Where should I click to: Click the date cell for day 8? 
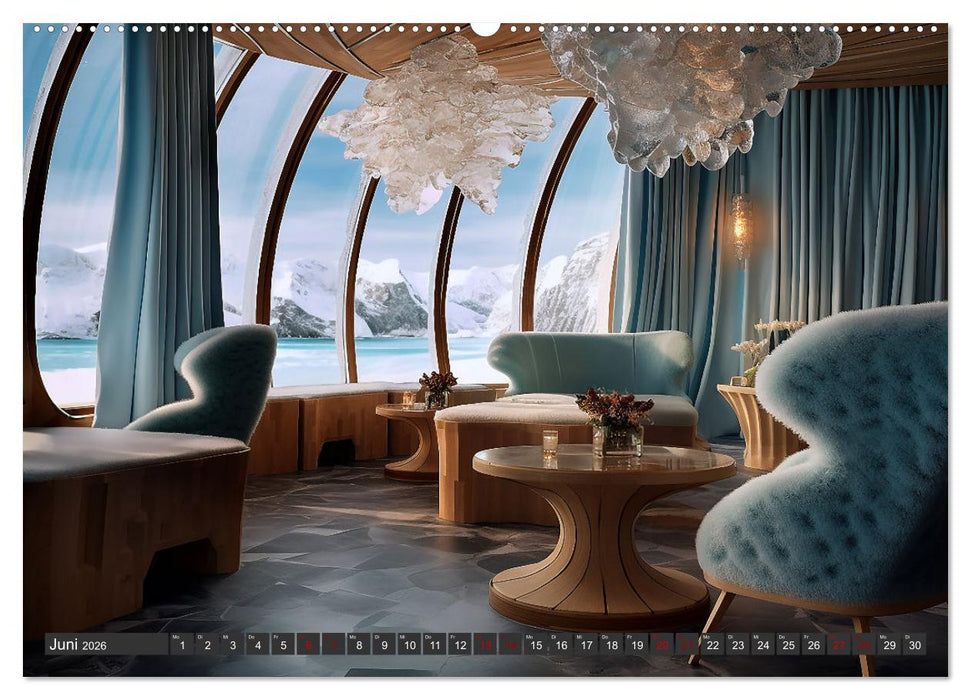[x=359, y=644]
